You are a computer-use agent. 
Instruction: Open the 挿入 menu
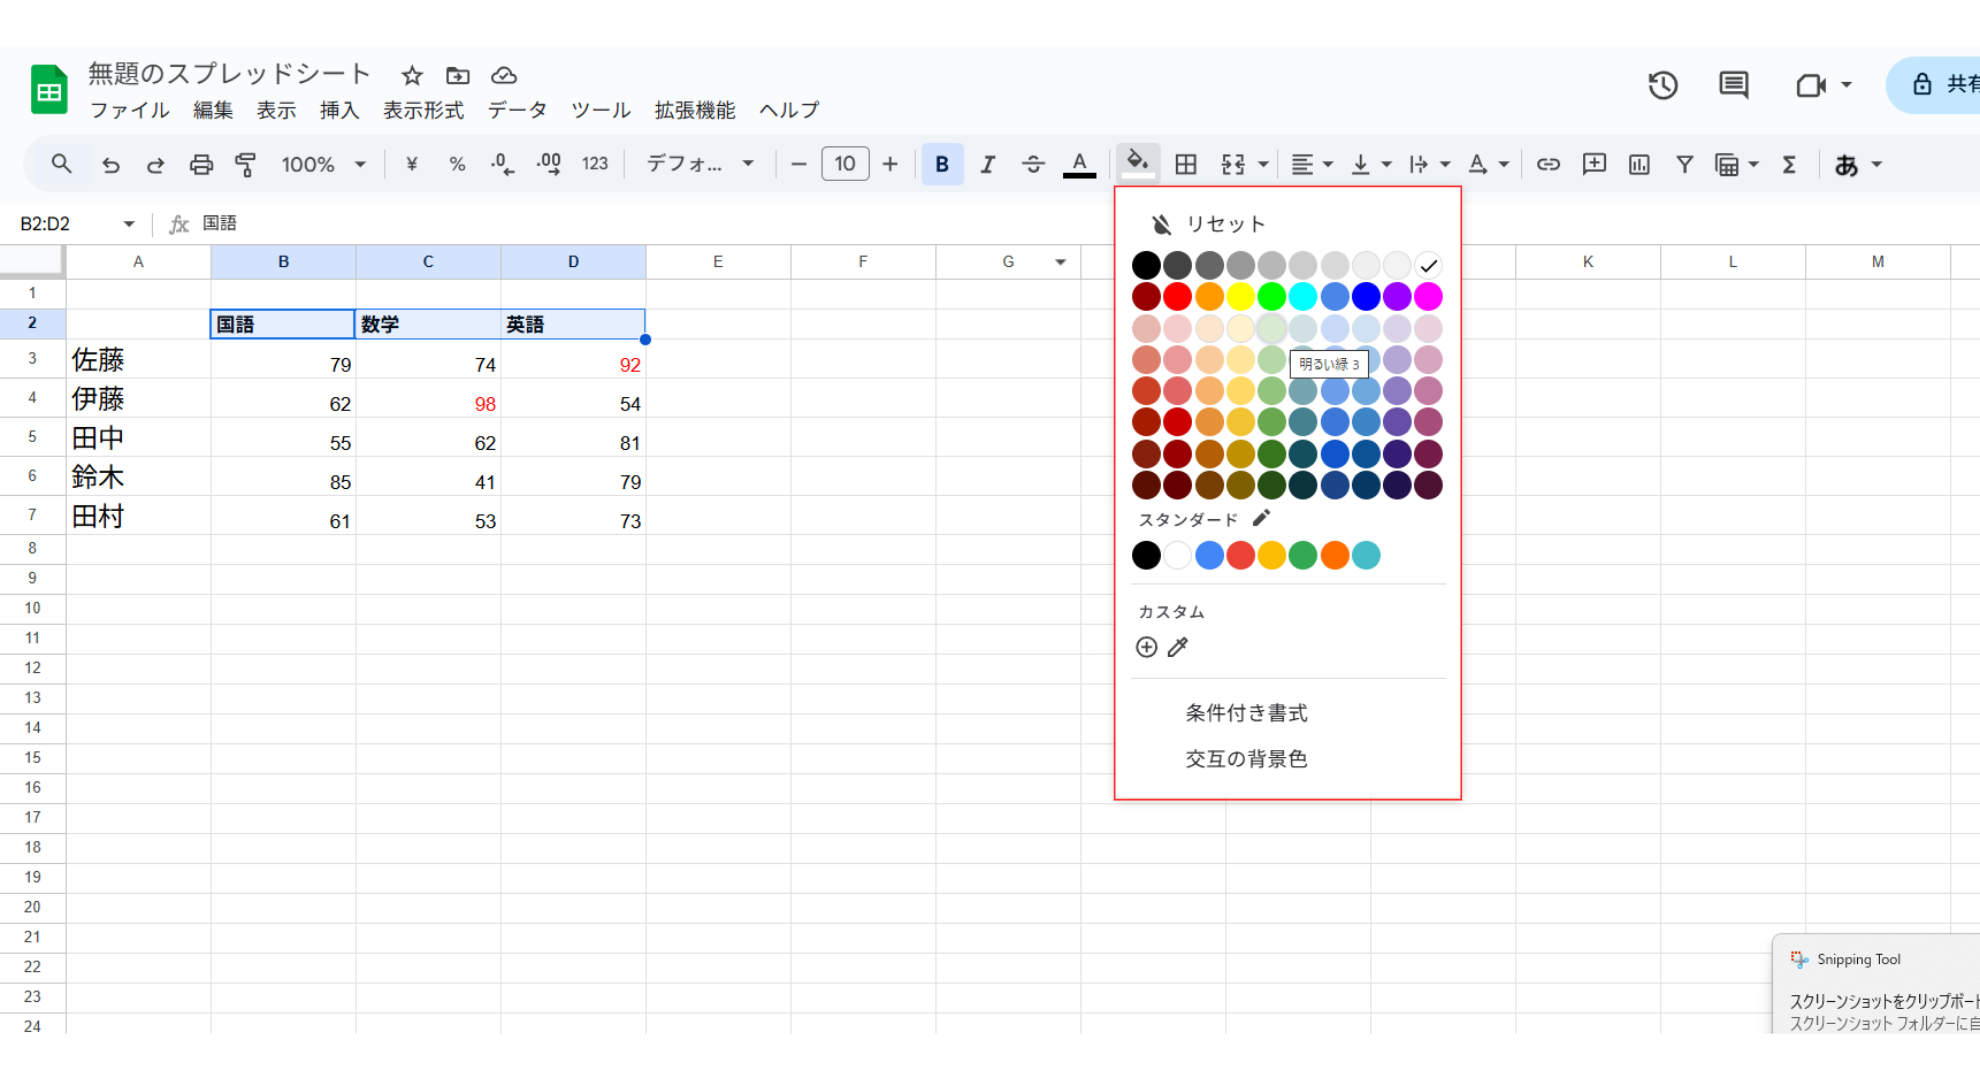[x=340, y=110]
